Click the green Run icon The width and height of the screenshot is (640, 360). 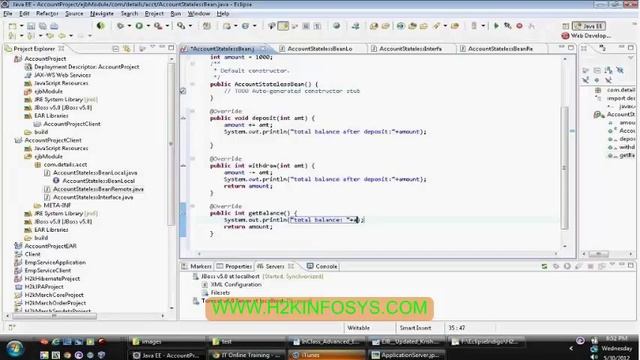pyautogui.click(x=139, y=26)
